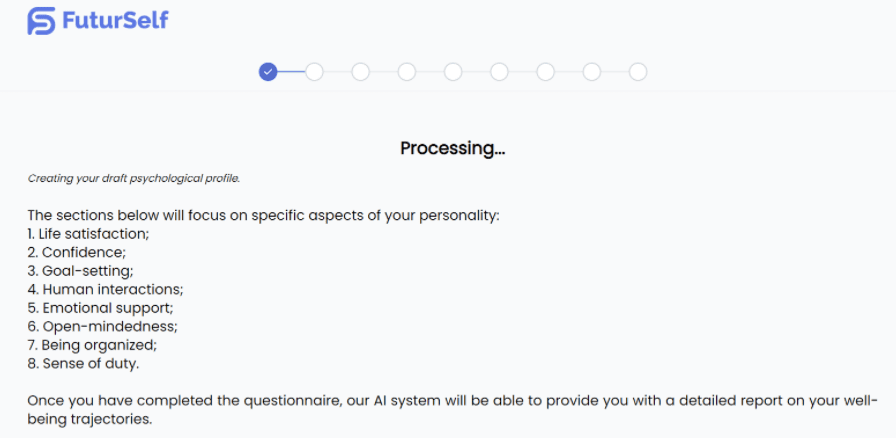This screenshot has height=438, width=896.
Task: Navigate to the seventh progress step circle
Action: [545, 72]
